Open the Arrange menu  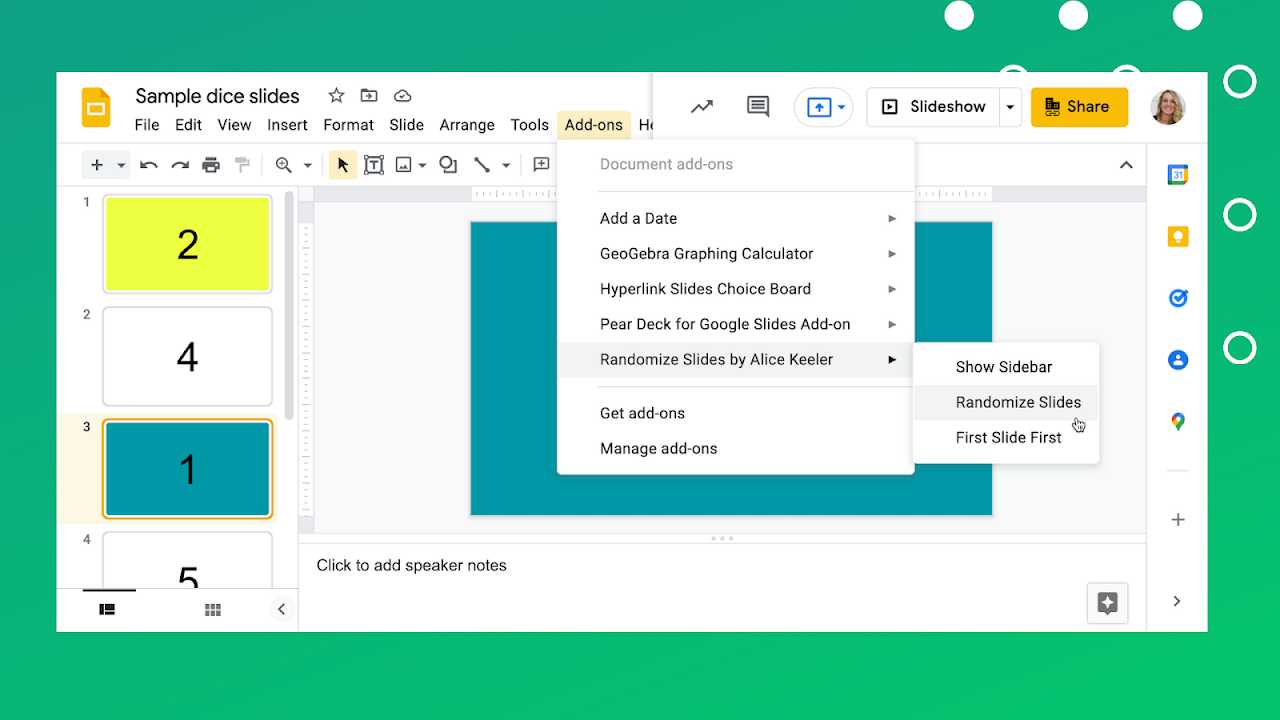(467, 125)
